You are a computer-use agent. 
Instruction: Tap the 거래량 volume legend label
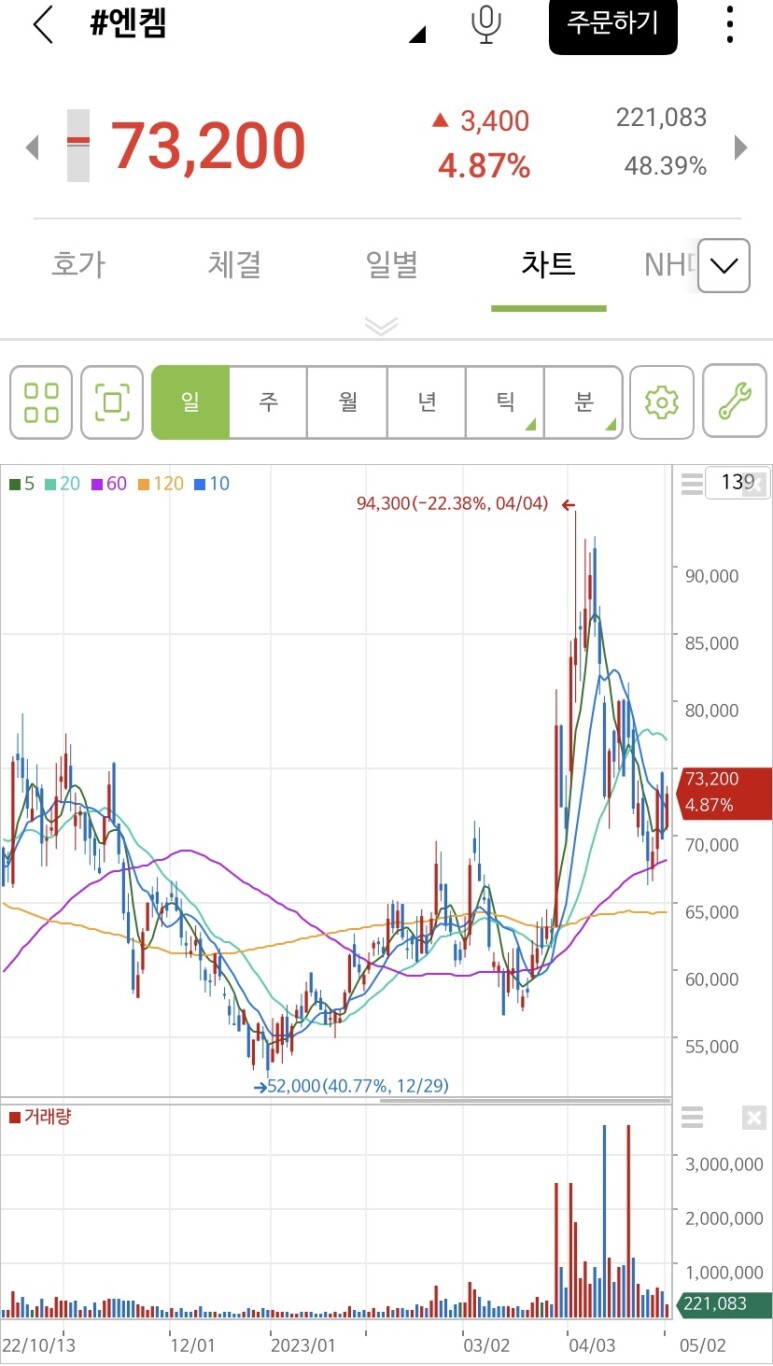pyautogui.click(x=40, y=1117)
